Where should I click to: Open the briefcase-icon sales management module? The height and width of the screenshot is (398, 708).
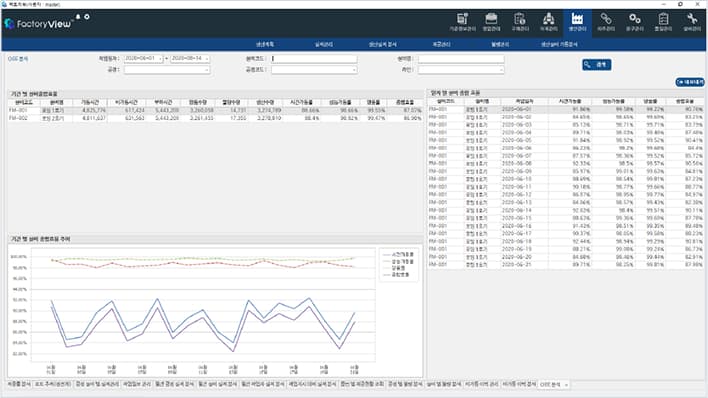(x=491, y=23)
